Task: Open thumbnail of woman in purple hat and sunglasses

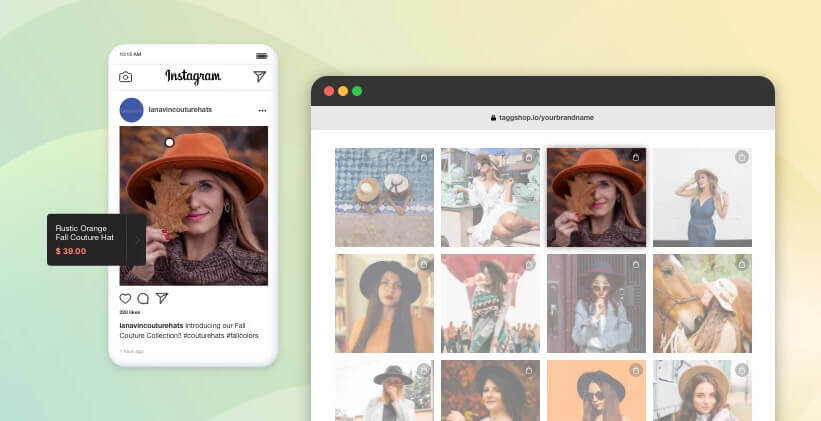Action: click(x=596, y=303)
